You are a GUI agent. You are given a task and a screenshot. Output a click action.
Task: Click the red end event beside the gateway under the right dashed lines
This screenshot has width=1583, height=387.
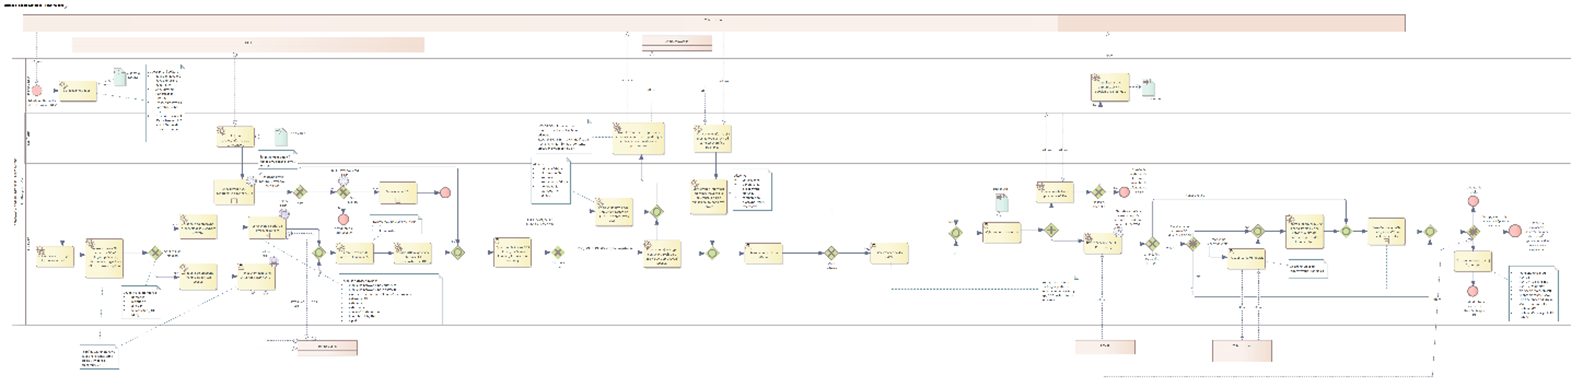[1123, 192]
